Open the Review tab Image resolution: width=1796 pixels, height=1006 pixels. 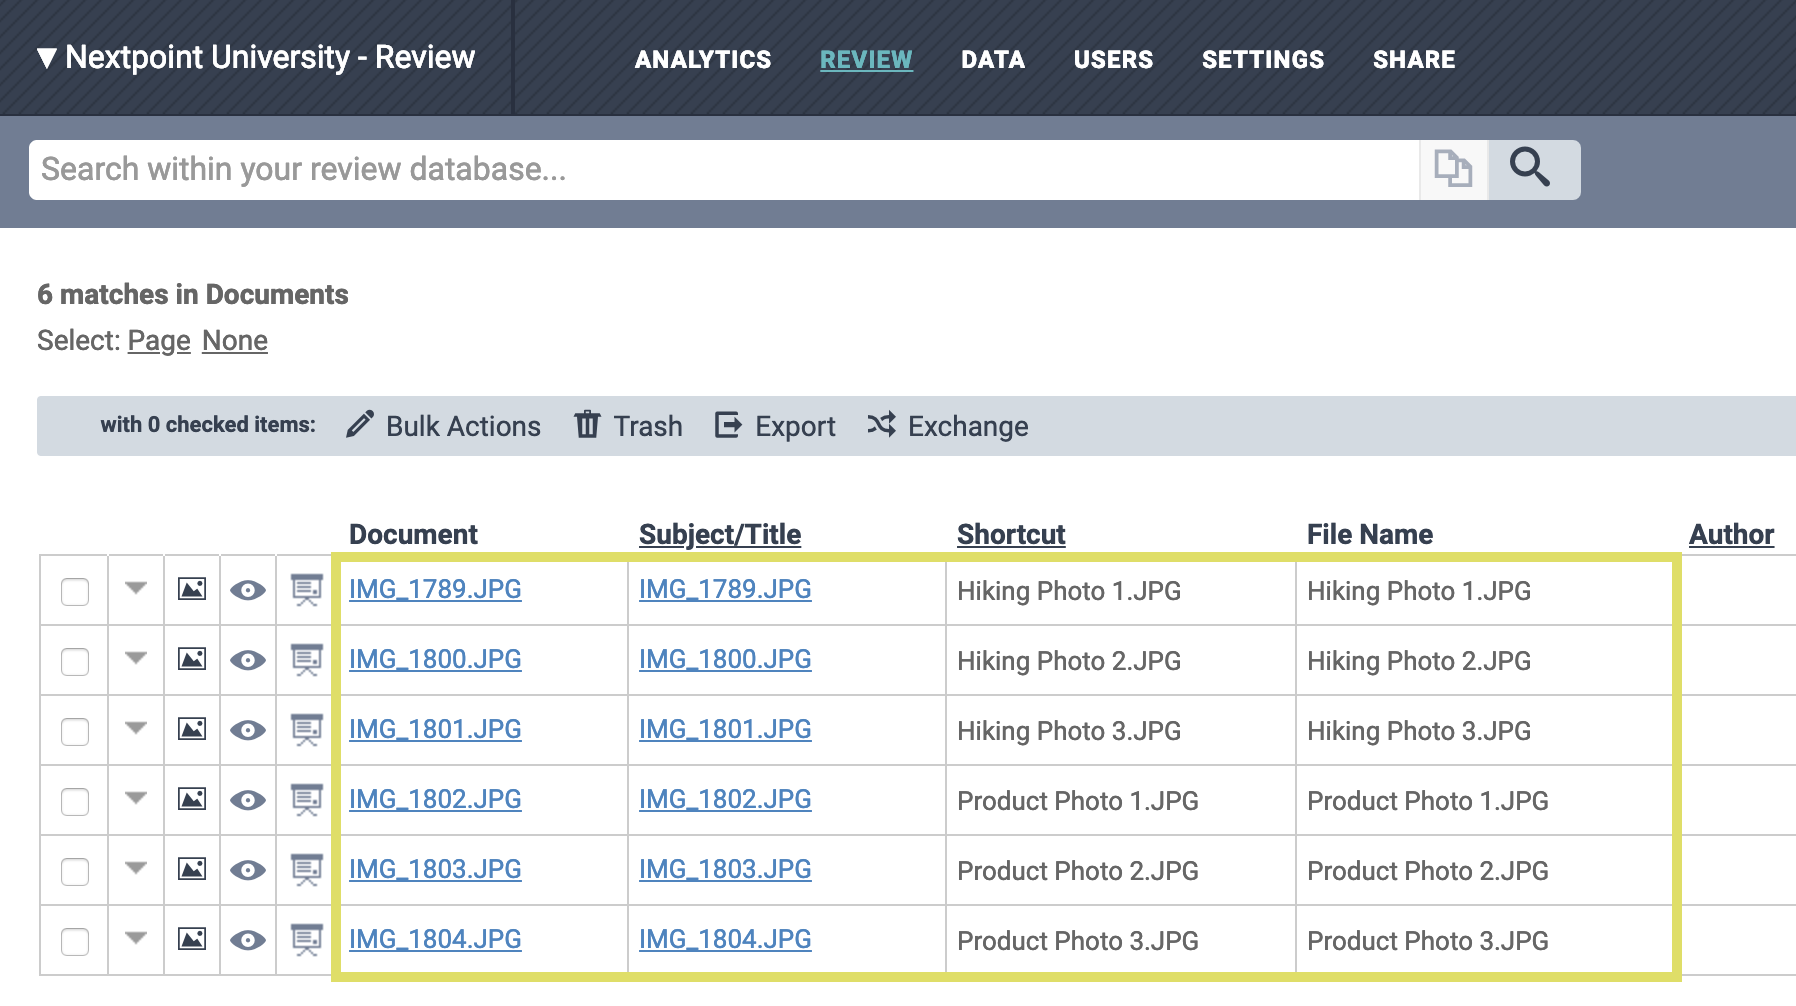point(866,60)
